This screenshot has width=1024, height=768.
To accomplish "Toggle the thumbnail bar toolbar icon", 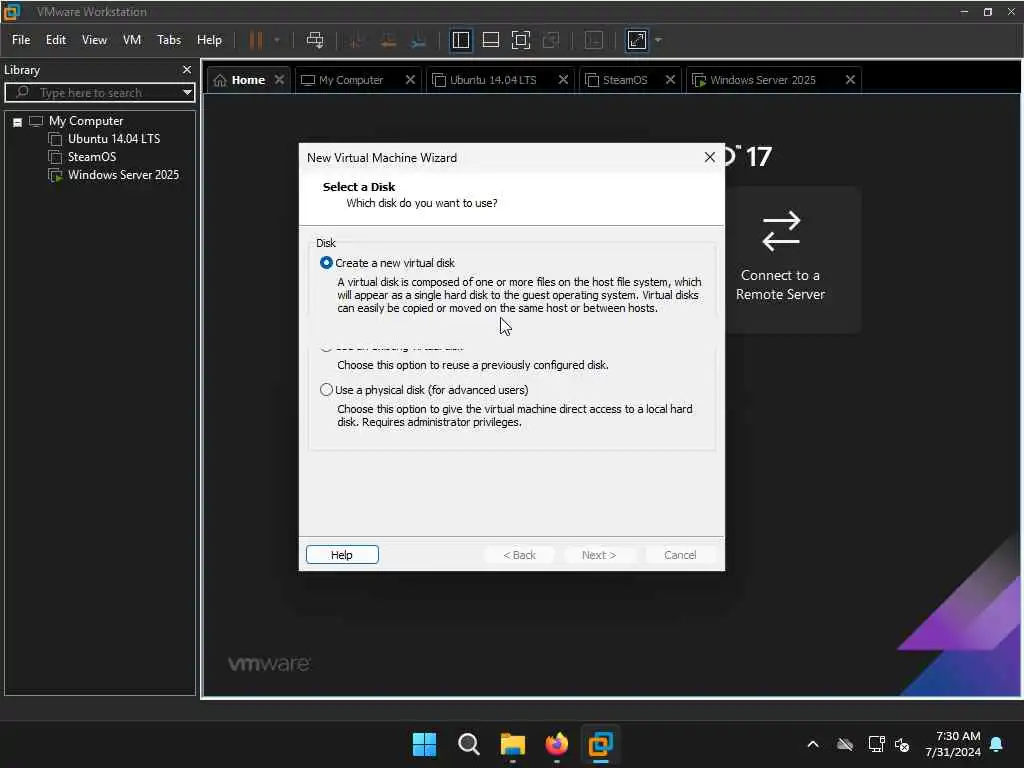I will coord(490,40).
